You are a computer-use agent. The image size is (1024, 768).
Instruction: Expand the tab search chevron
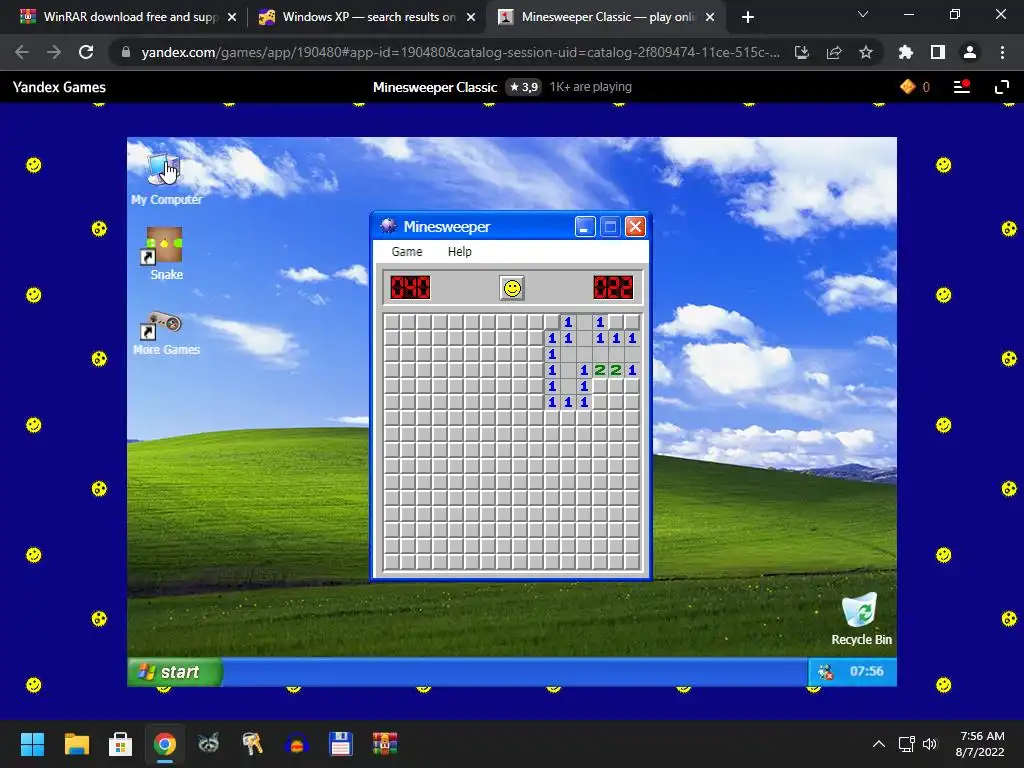[863, 14]
